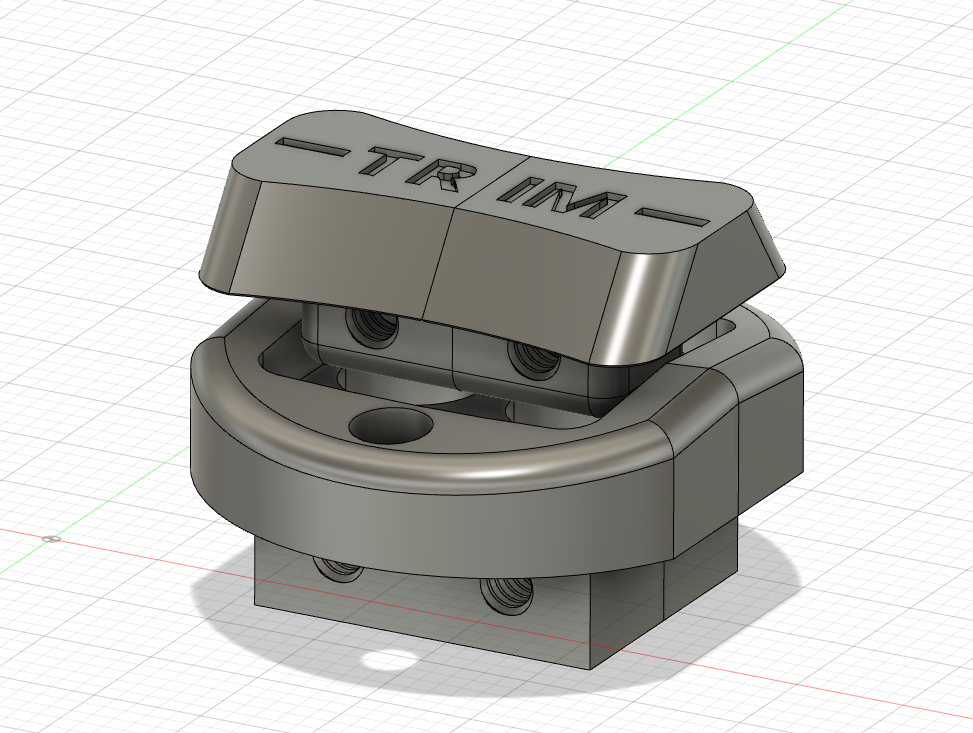Select the left threaded hole under the cap
Viewport: 973px width, 733px height.
click(372, 325)
